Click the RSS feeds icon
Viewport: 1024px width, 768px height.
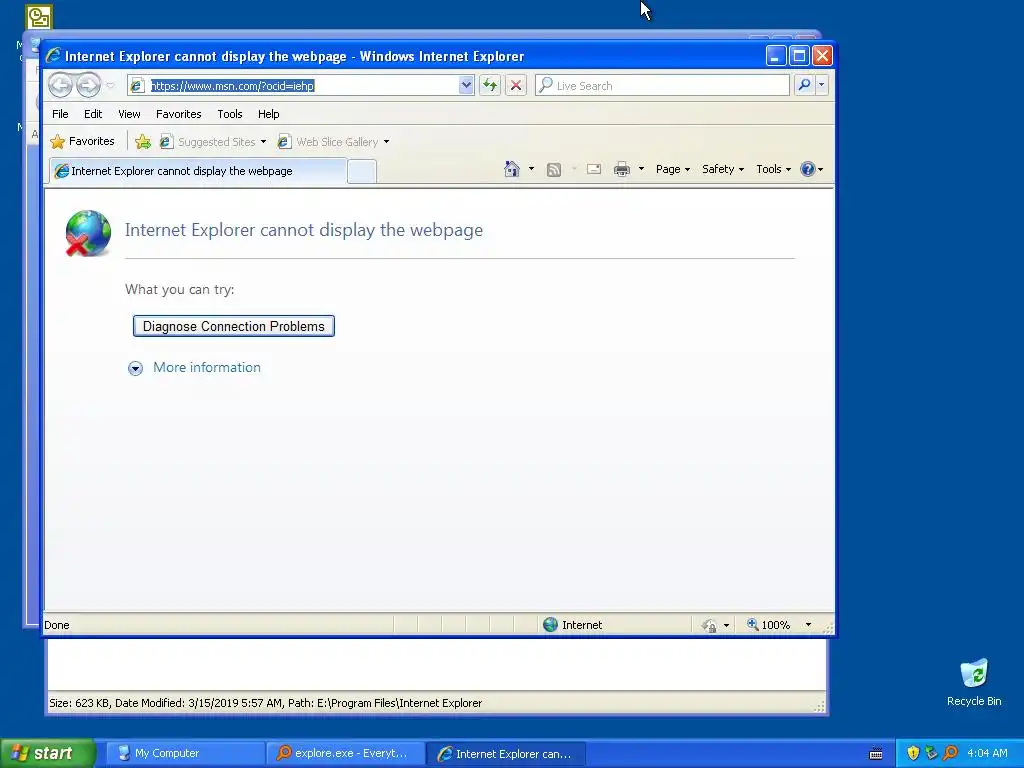click(x=554, y=170)
